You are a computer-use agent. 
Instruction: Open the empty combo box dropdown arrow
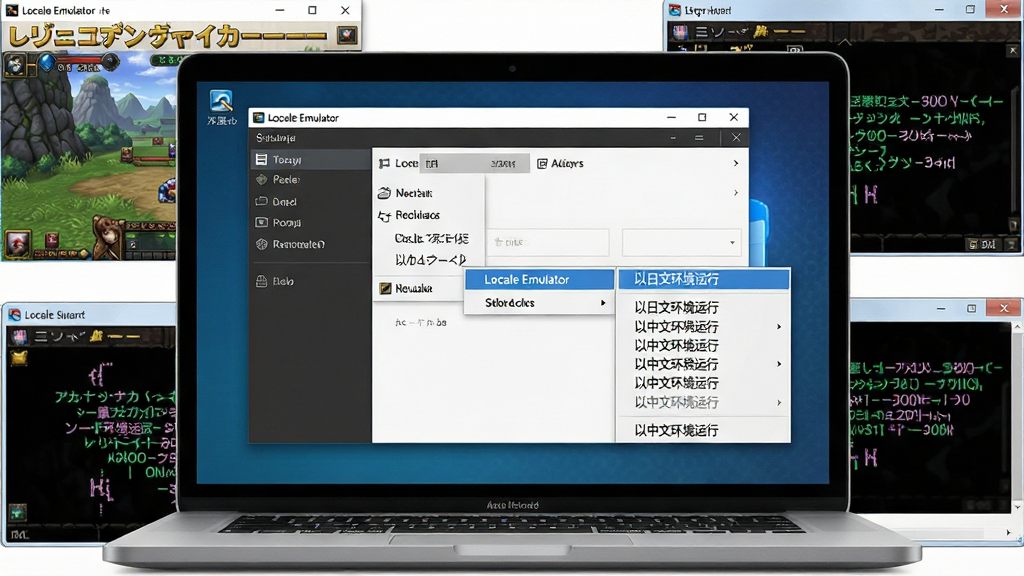click(x=732, y=242)
